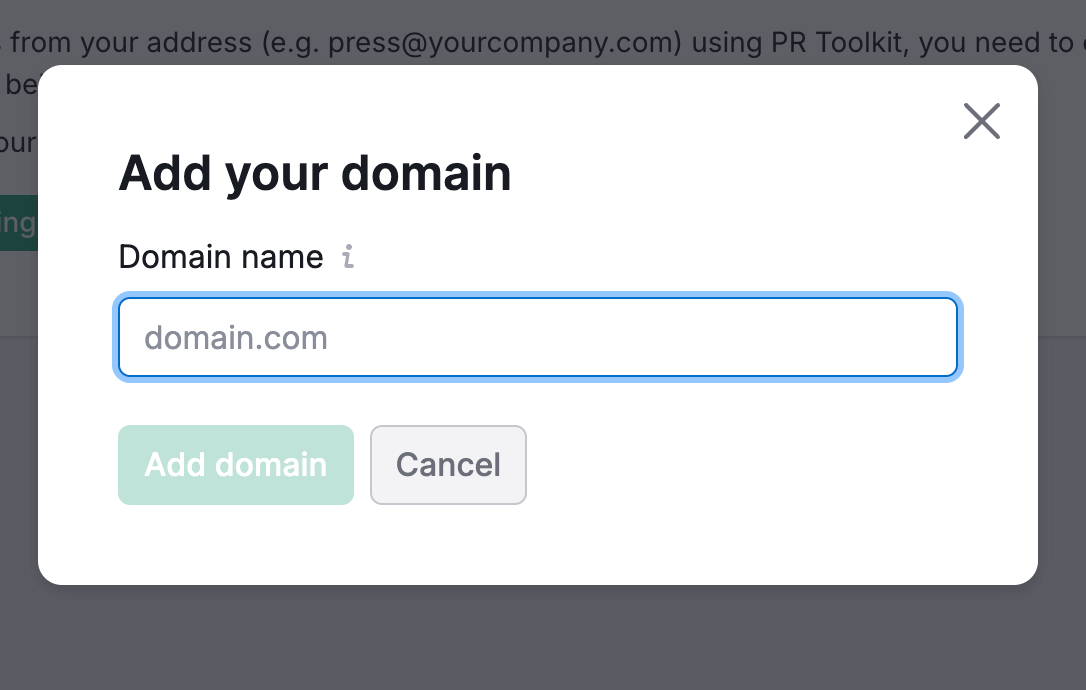Click the Cancel button

click(448, 464)
